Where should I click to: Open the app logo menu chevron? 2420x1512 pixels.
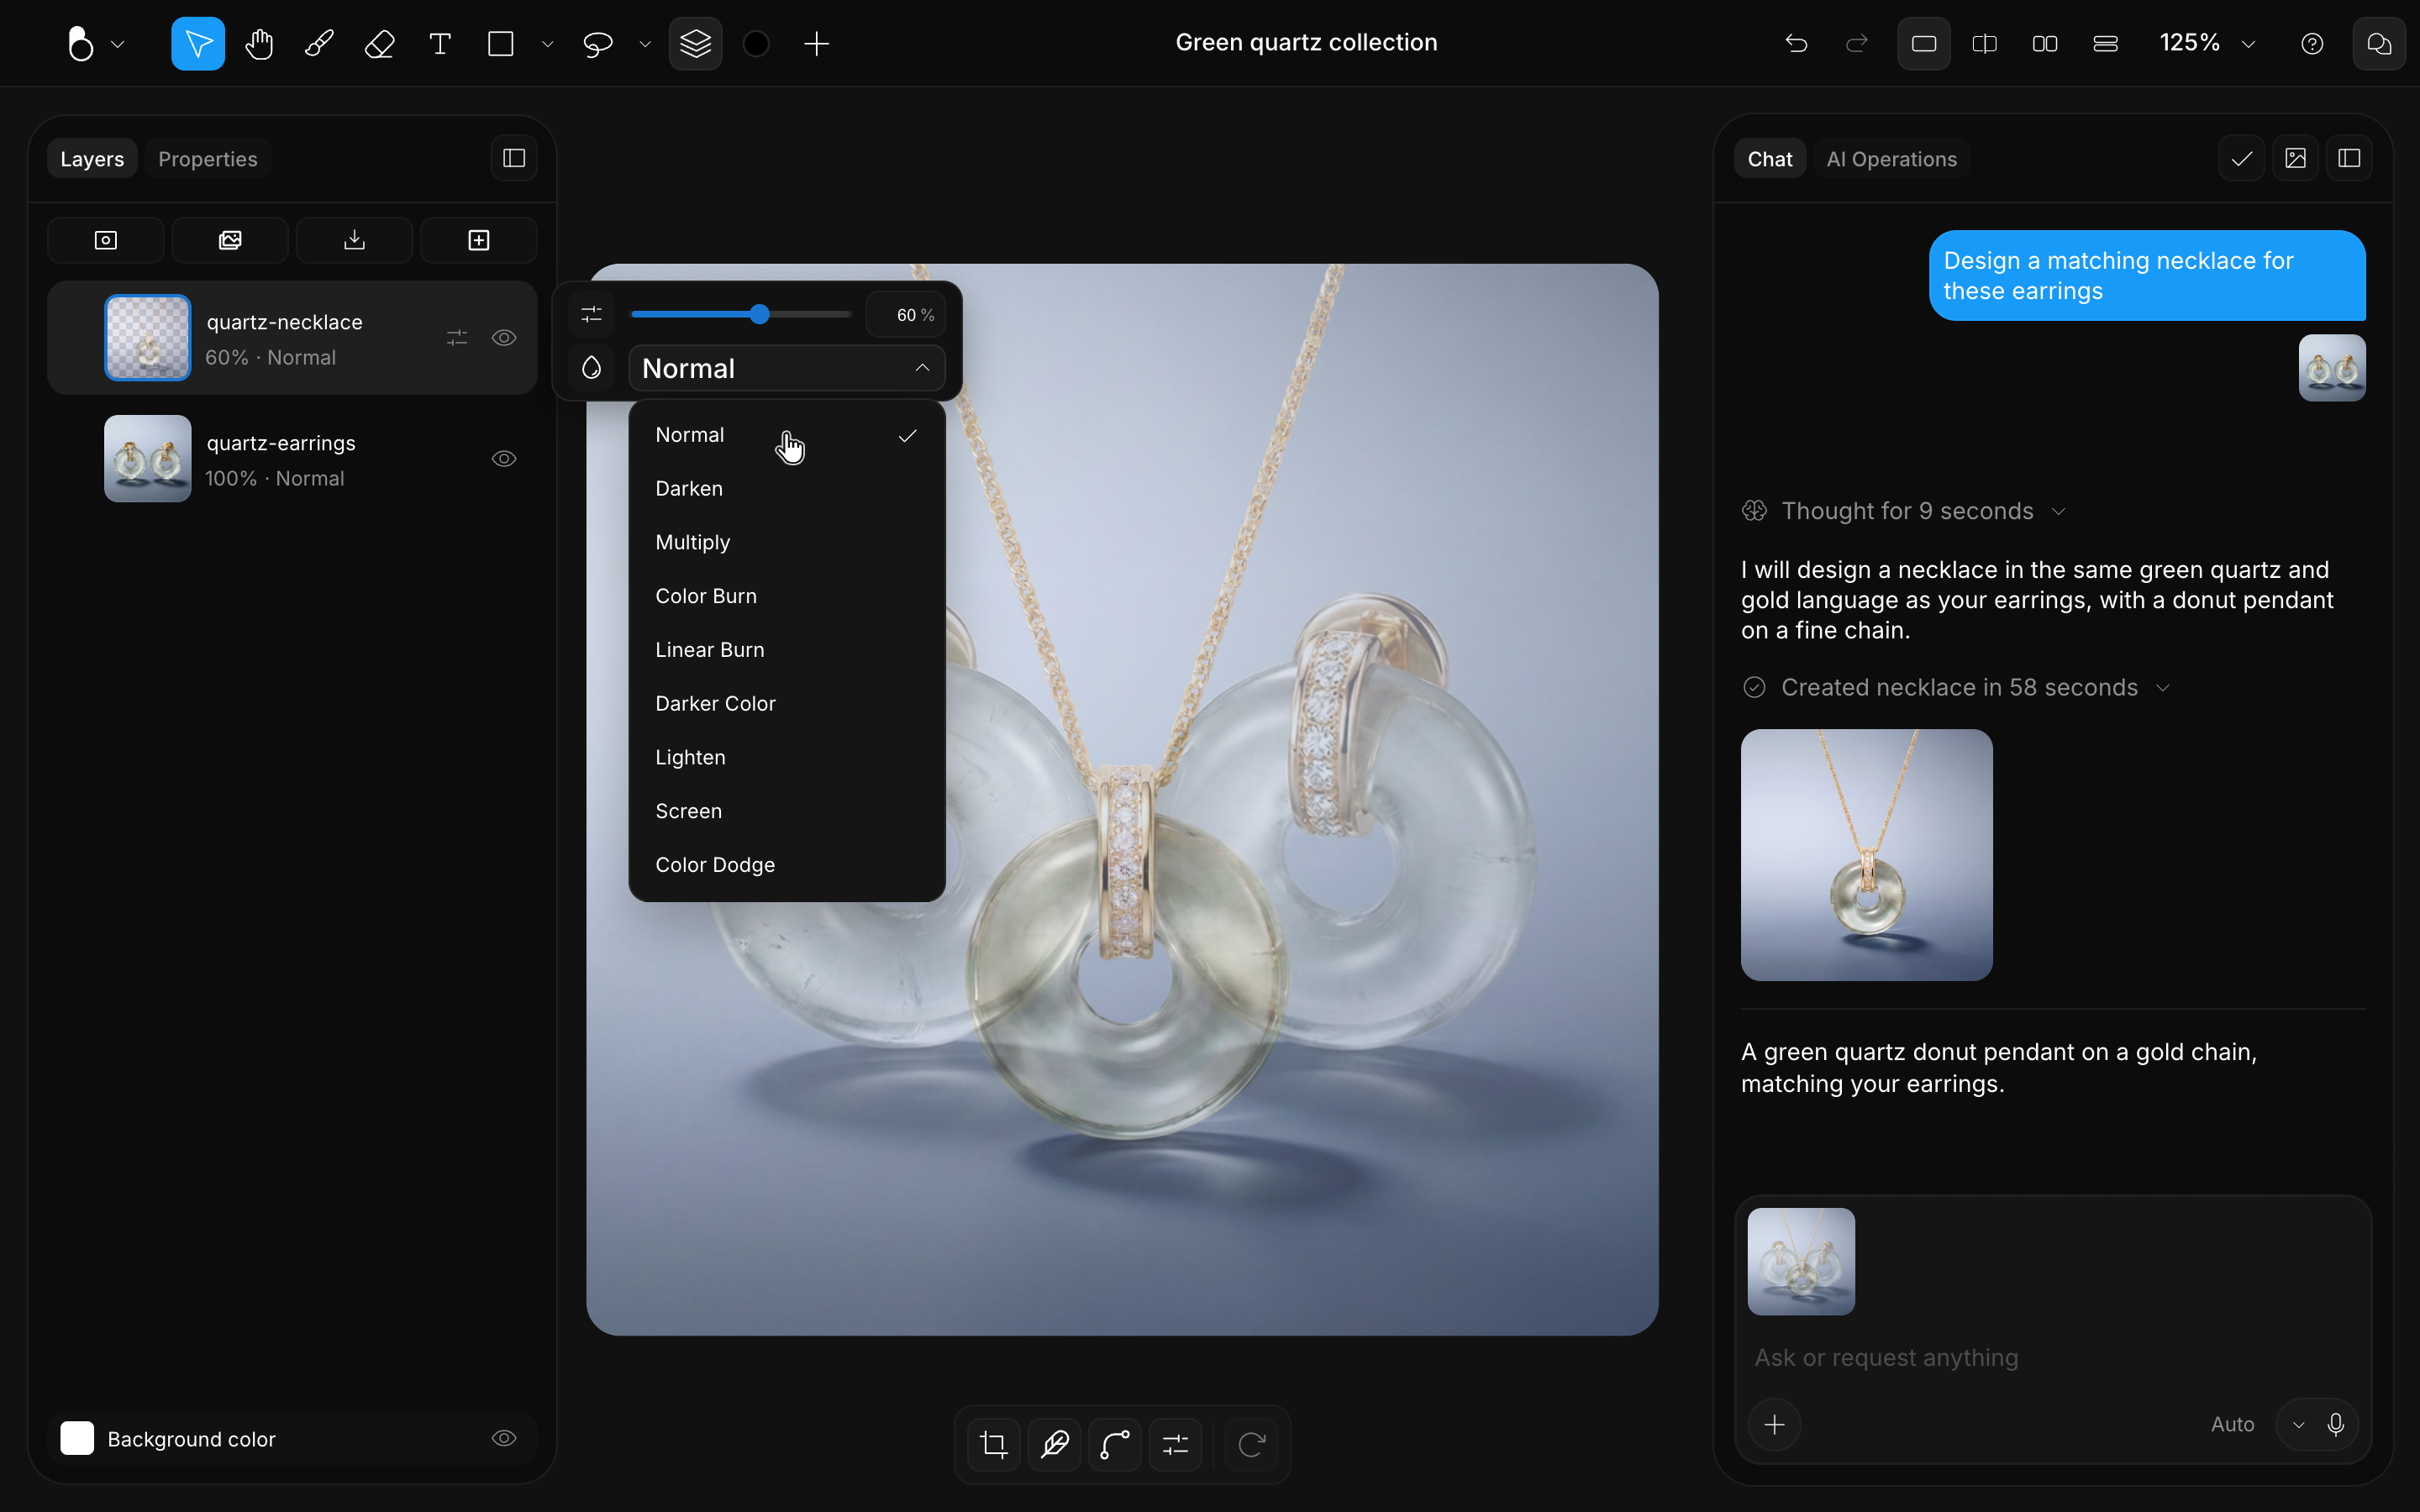click(118, 44)
